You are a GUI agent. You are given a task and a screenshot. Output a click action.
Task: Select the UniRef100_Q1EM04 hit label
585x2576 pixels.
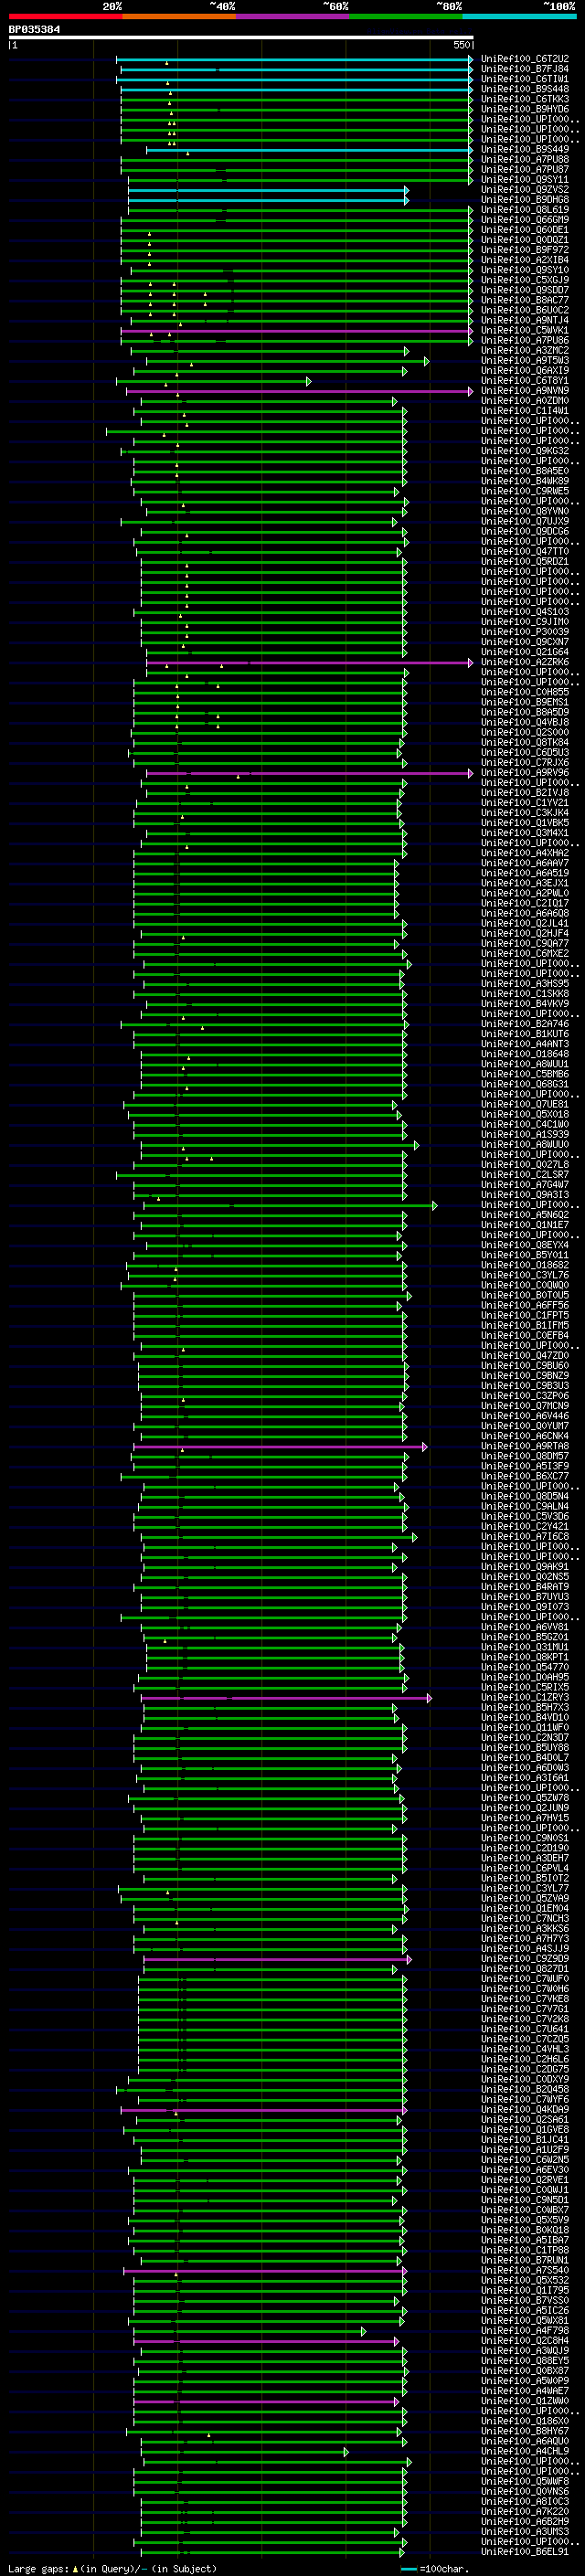(525, 1908)
